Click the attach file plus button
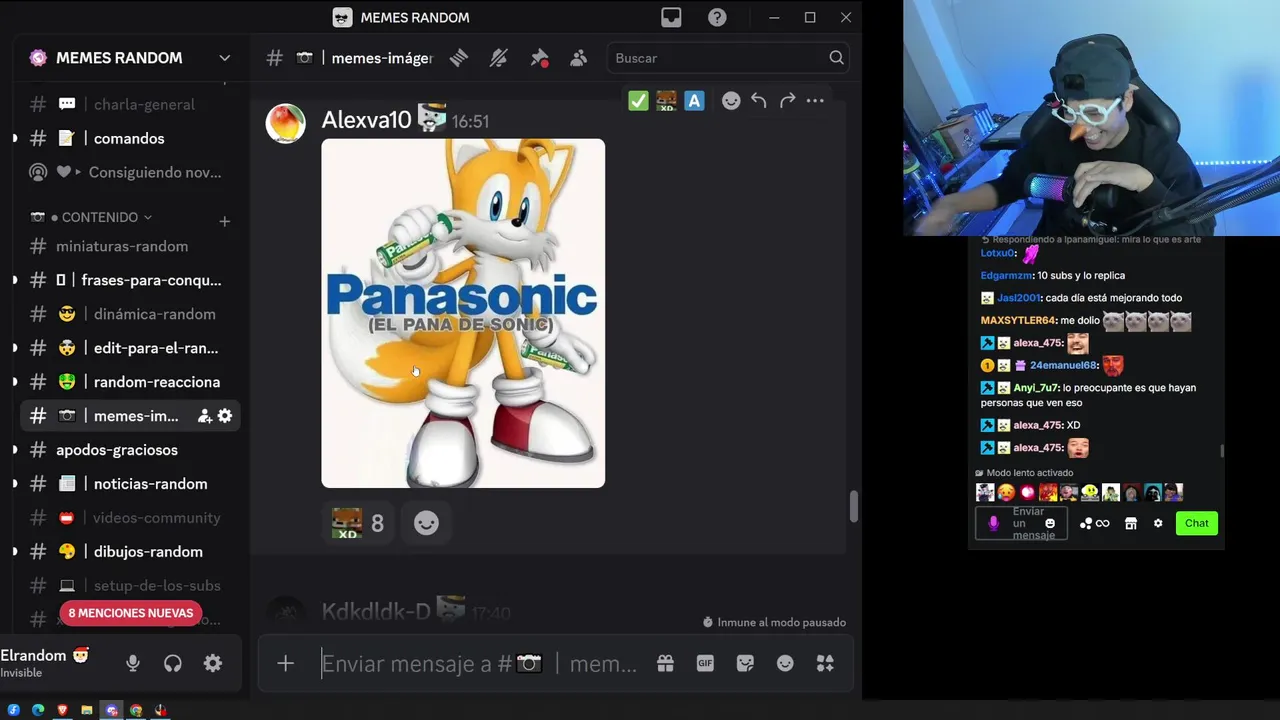Screen dimensions: 1280x720 286,663
